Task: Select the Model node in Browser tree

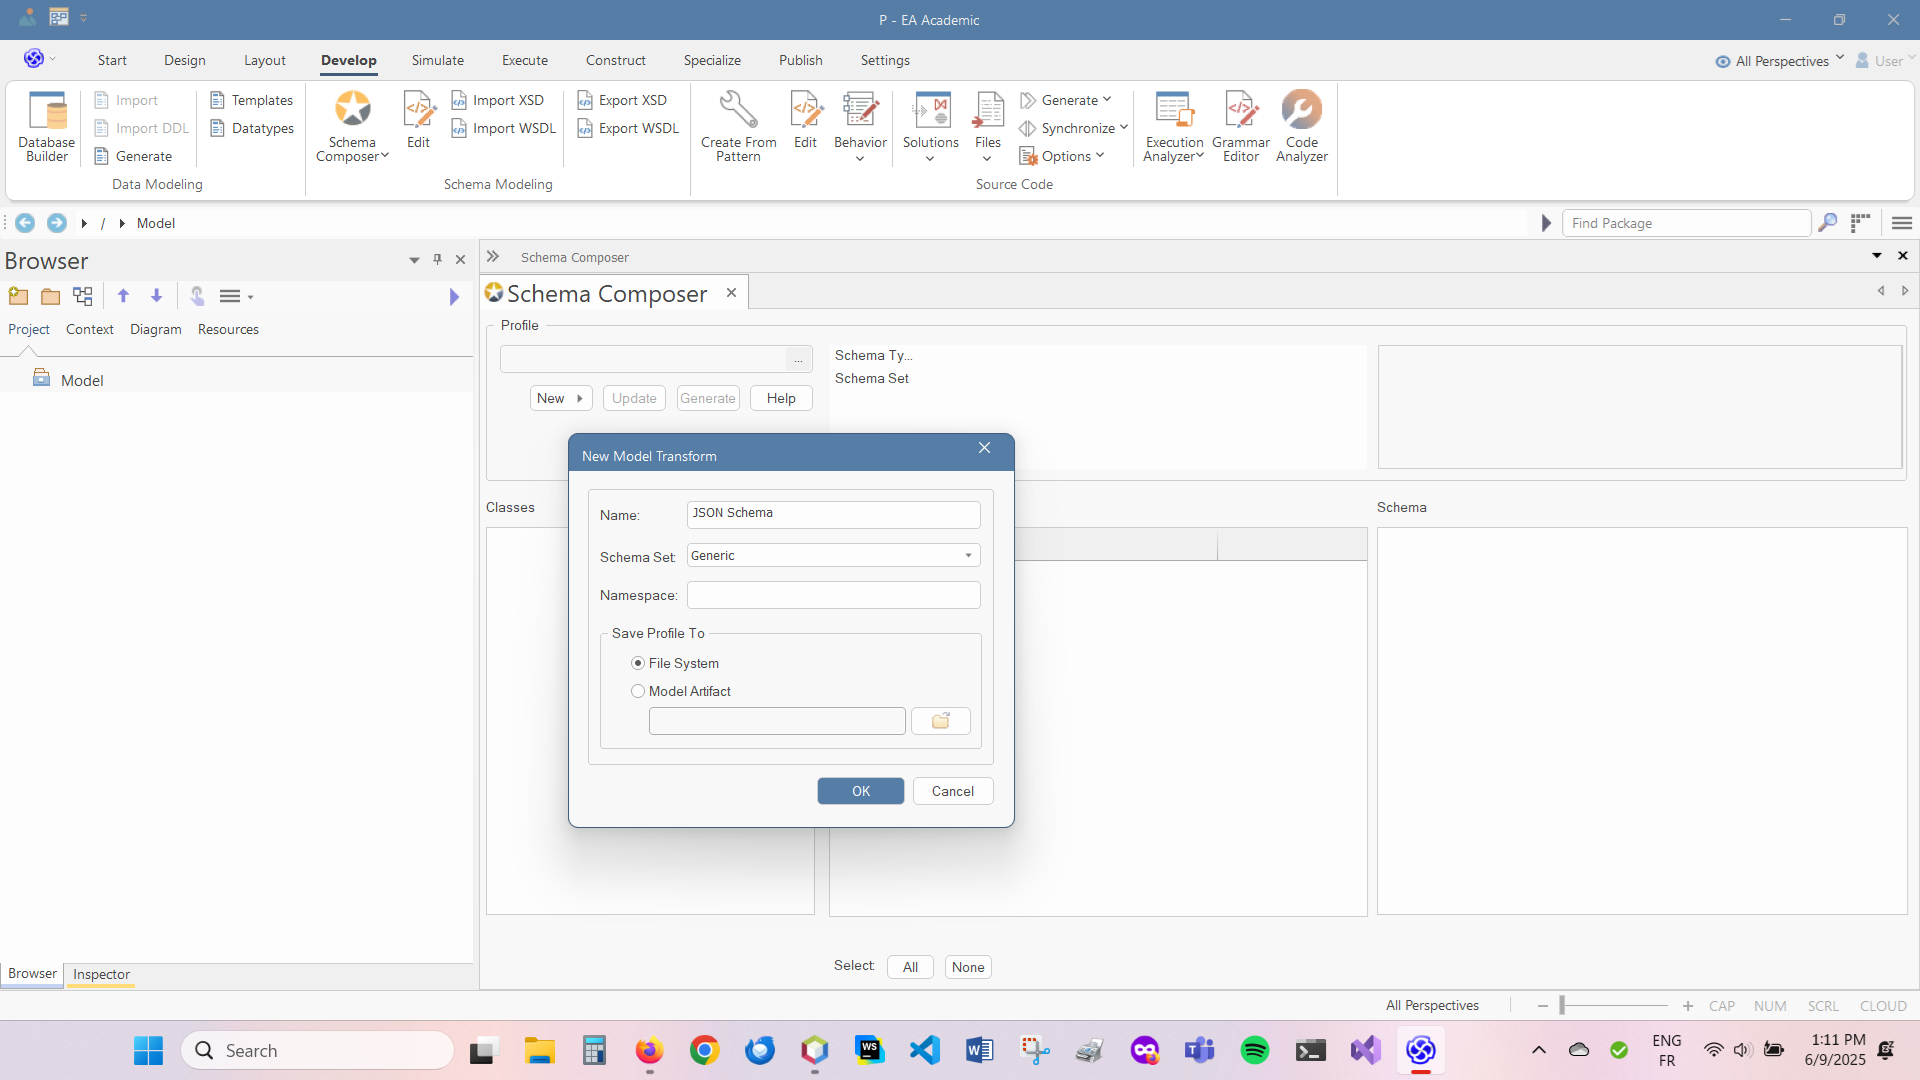Action: [x=82, y=380]
